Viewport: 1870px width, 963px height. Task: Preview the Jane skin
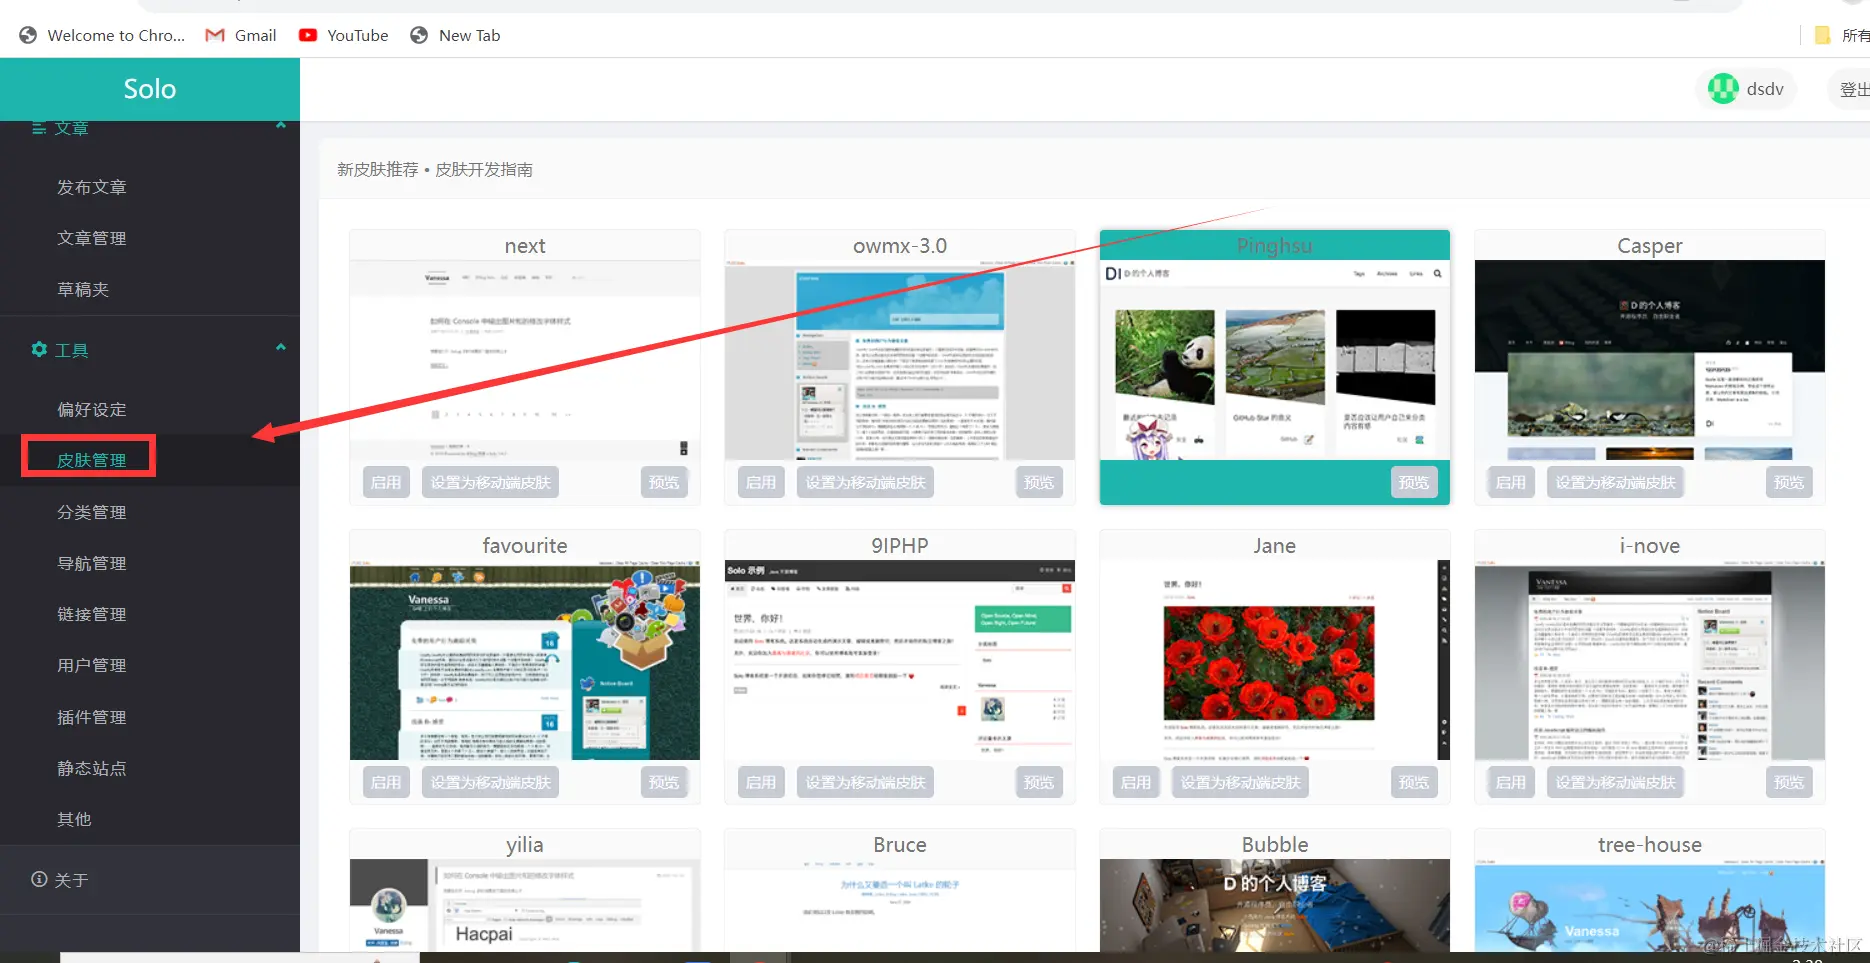[1414, 782]
